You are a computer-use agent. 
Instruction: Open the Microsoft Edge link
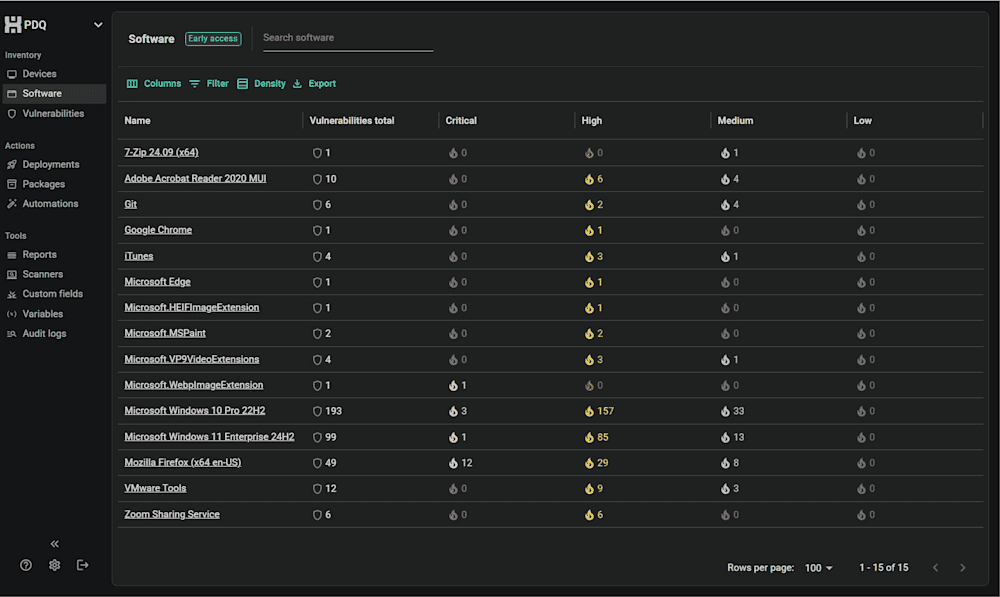pos(157,281)
